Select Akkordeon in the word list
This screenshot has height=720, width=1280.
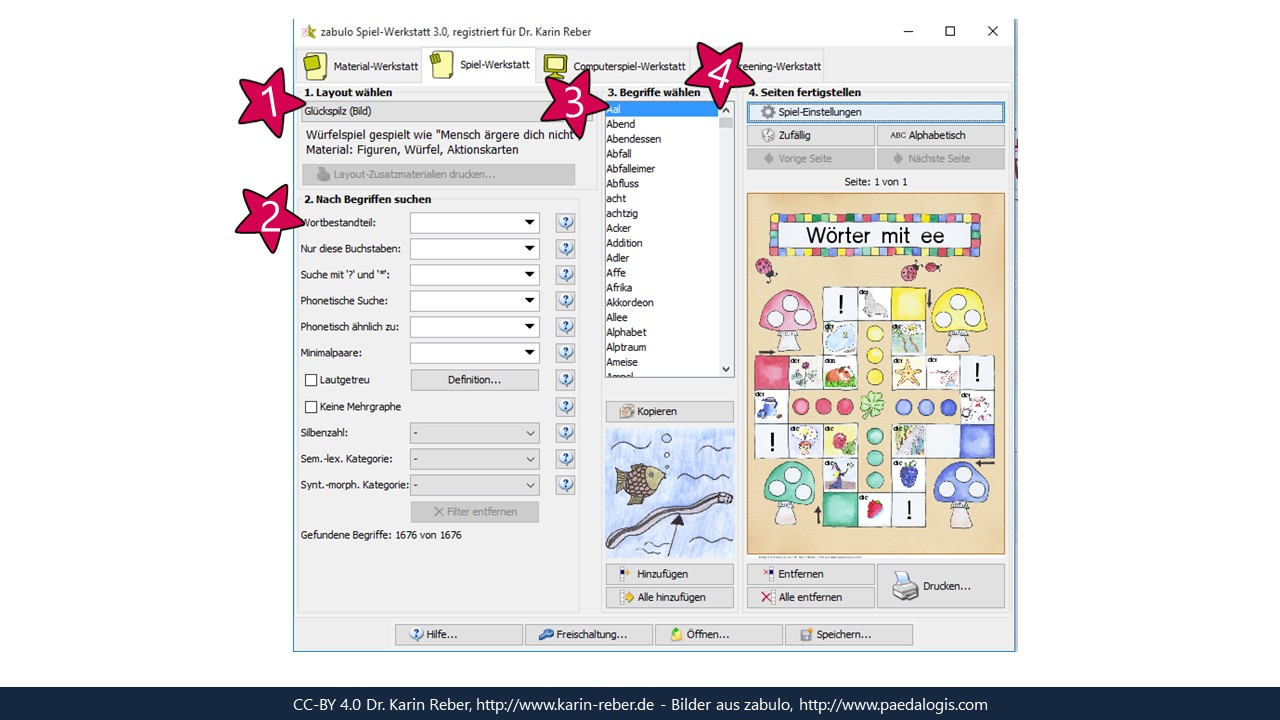629,302
